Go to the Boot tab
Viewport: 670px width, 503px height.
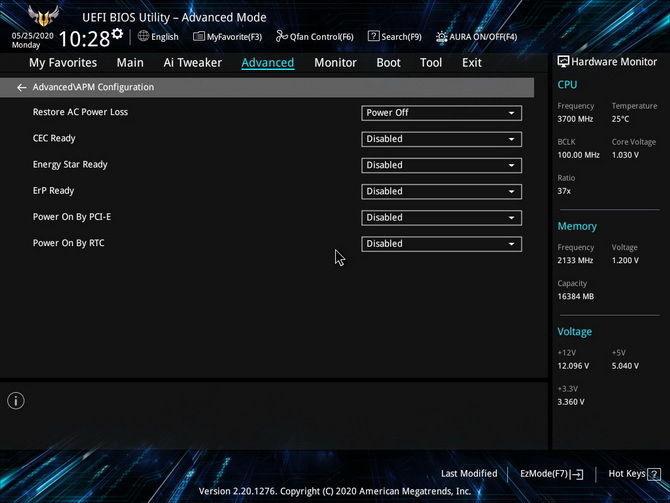click(x=388, y=63)
